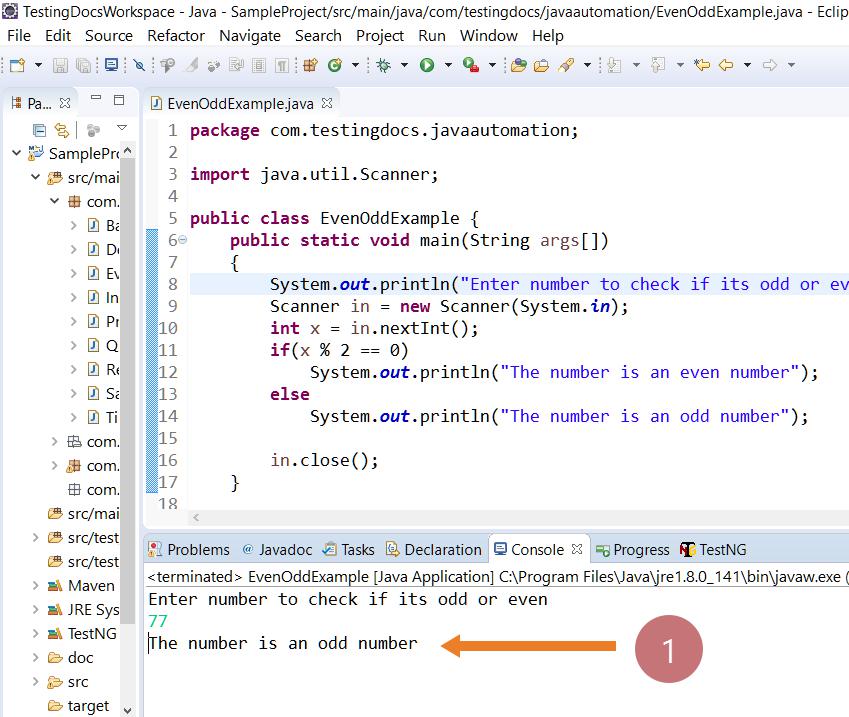Navigate Back with yellow arrow
849x717 pixels.
(x=726, y=66)
